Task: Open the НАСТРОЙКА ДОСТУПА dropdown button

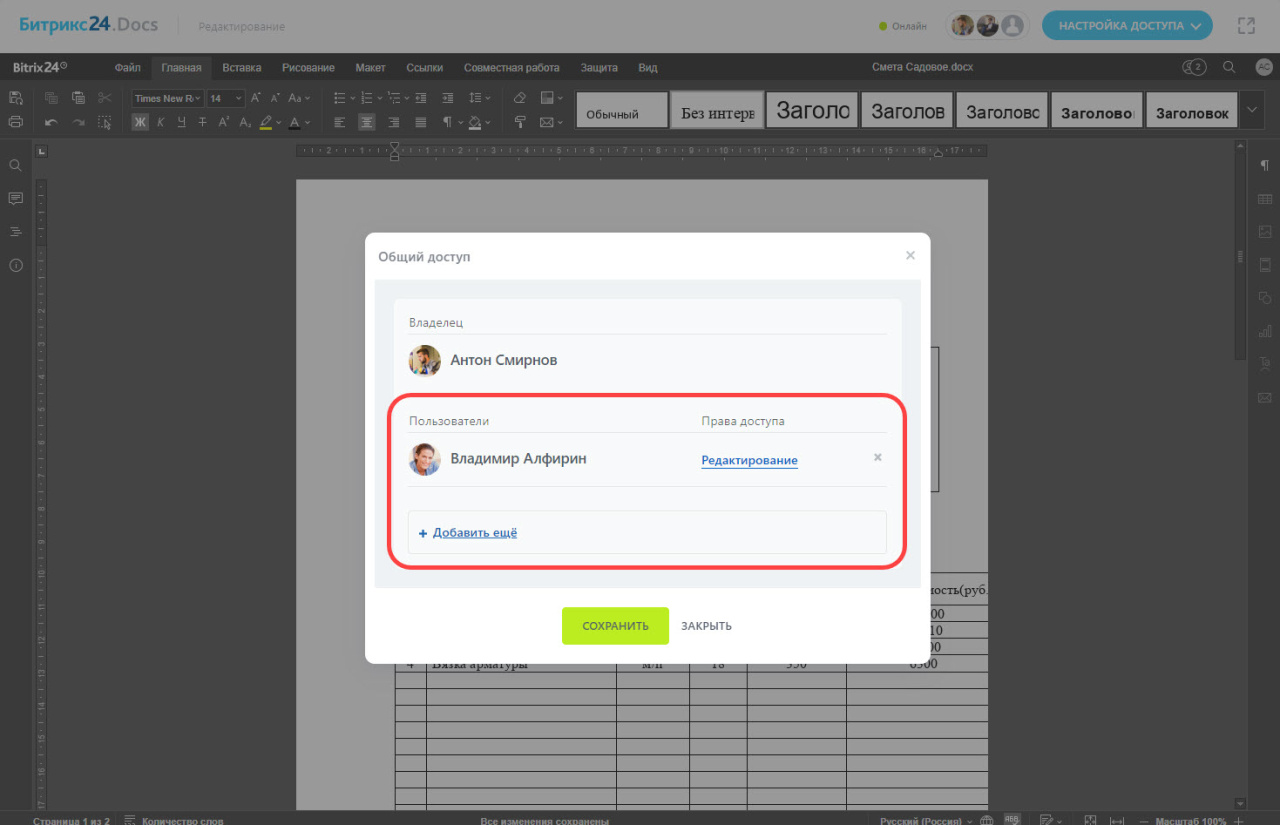Action: click(1127, 26)
